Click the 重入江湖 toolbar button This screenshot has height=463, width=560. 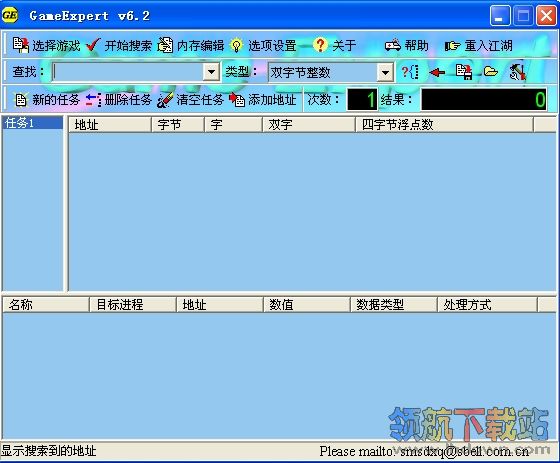coord(479,45)
